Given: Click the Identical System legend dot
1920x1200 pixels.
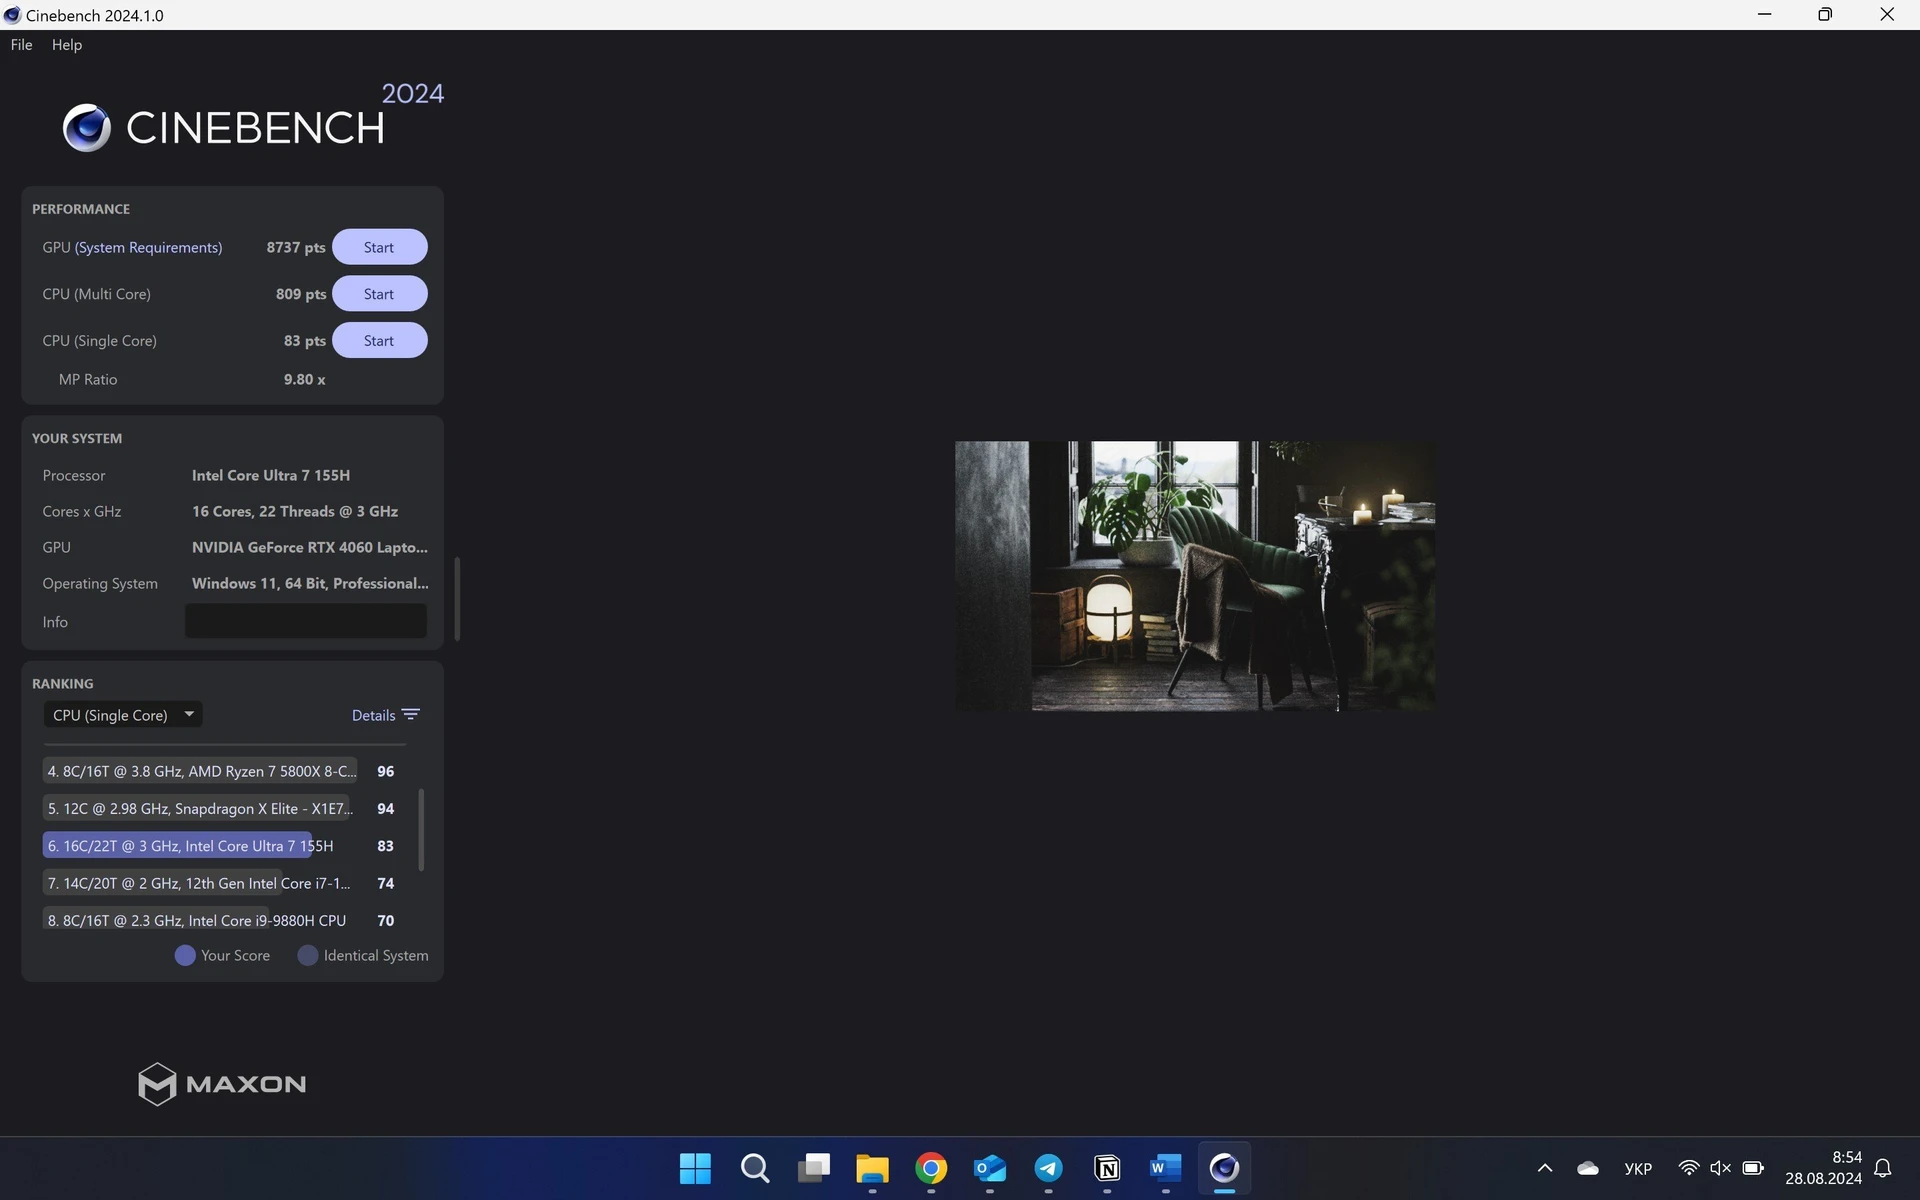Looking at the screenshot, I should click(x=308, y=955).
